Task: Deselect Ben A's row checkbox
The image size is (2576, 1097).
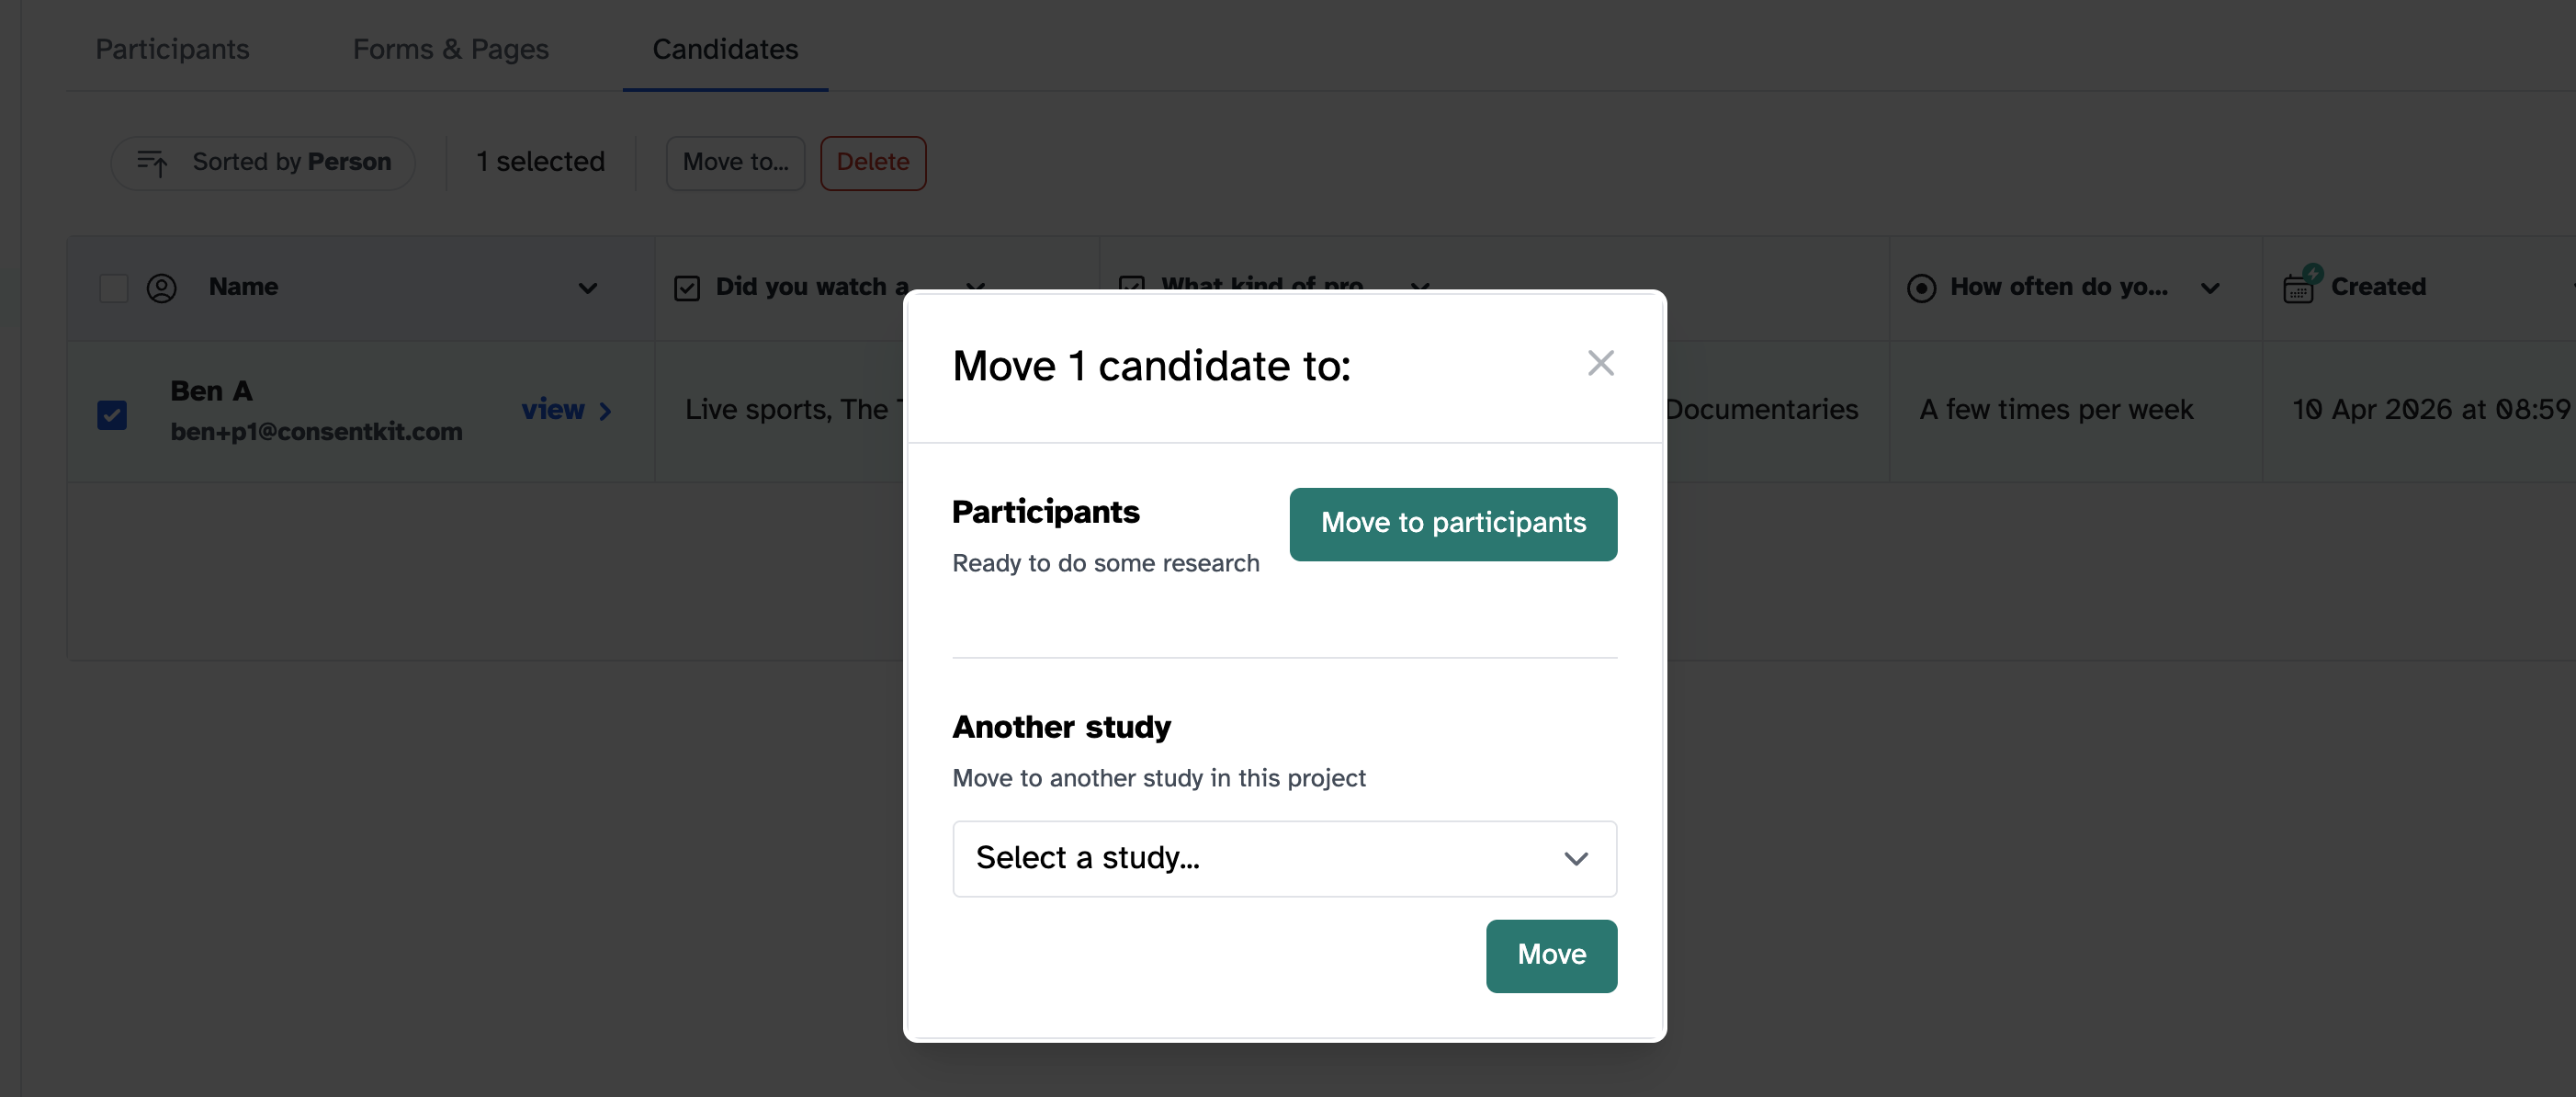Action: tap(111, 414)
